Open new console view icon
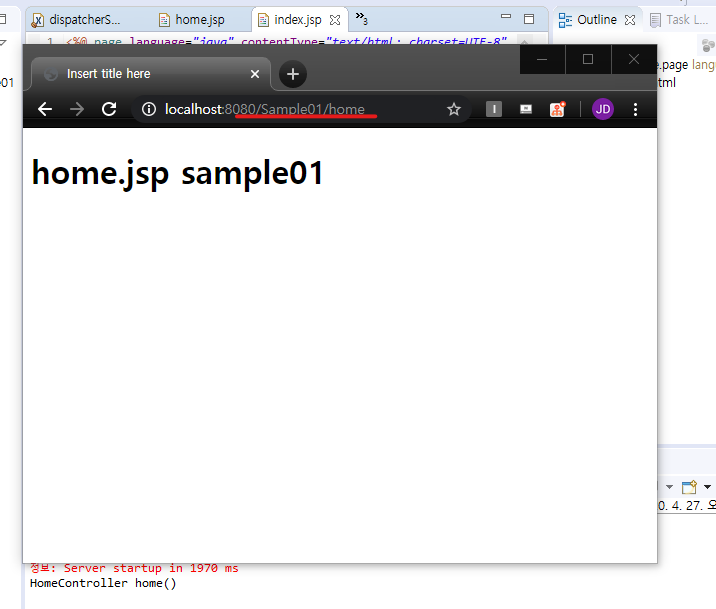Viewport: 716px width, 609px height. [x=689, y=487]
